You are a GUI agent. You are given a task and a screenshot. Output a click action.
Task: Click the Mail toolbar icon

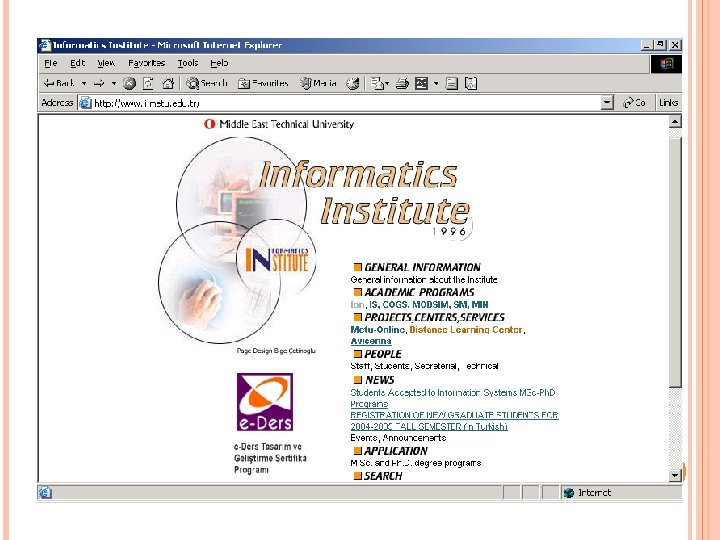click(x=377, y=83)
